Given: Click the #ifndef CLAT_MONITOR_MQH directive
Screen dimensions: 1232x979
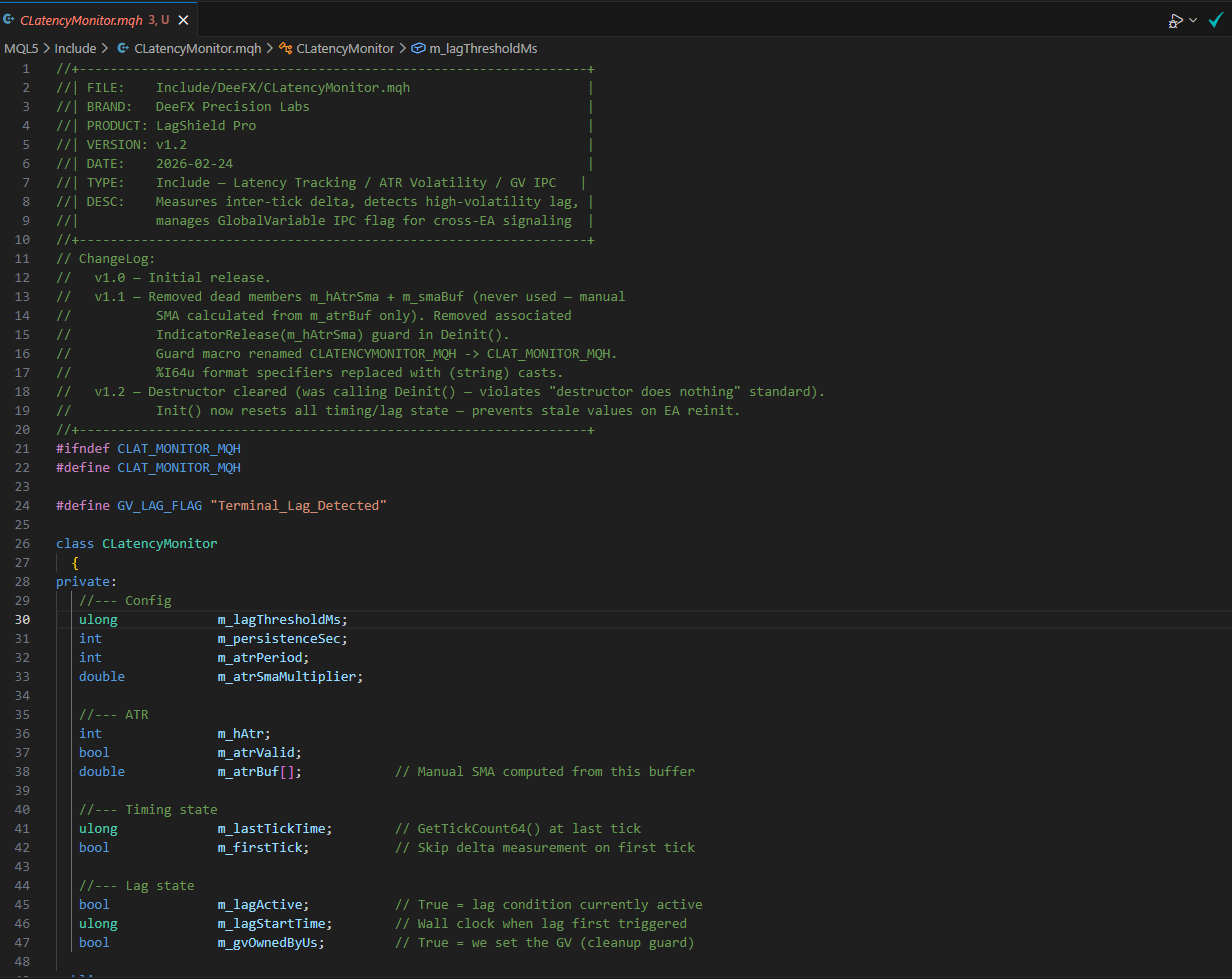Looking at the screenshot, I should (x=147, y=448).
